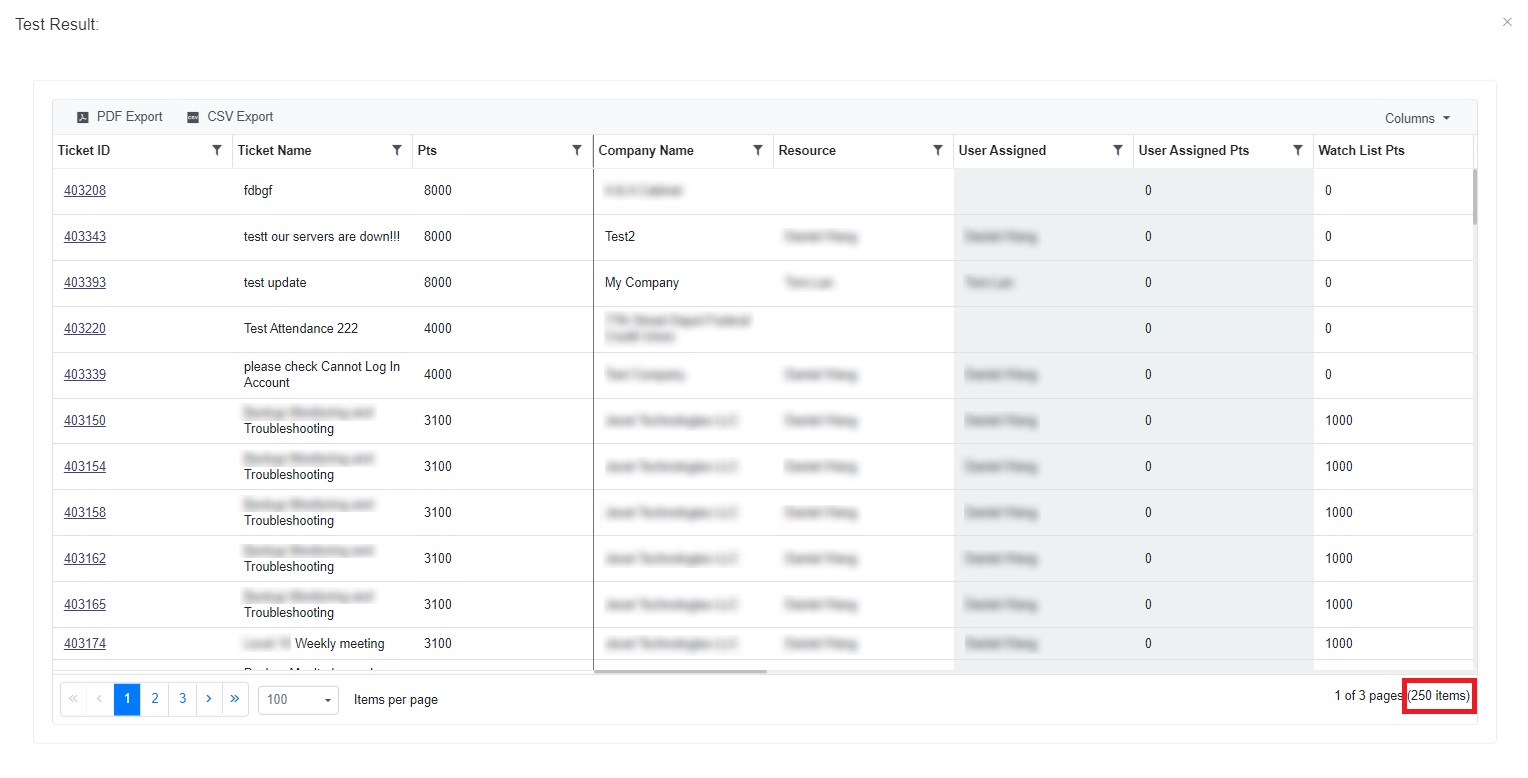Viewport: 1528px width, 778px height.
Task: Open ticket 403343 link
Action: tap(85, 237)
